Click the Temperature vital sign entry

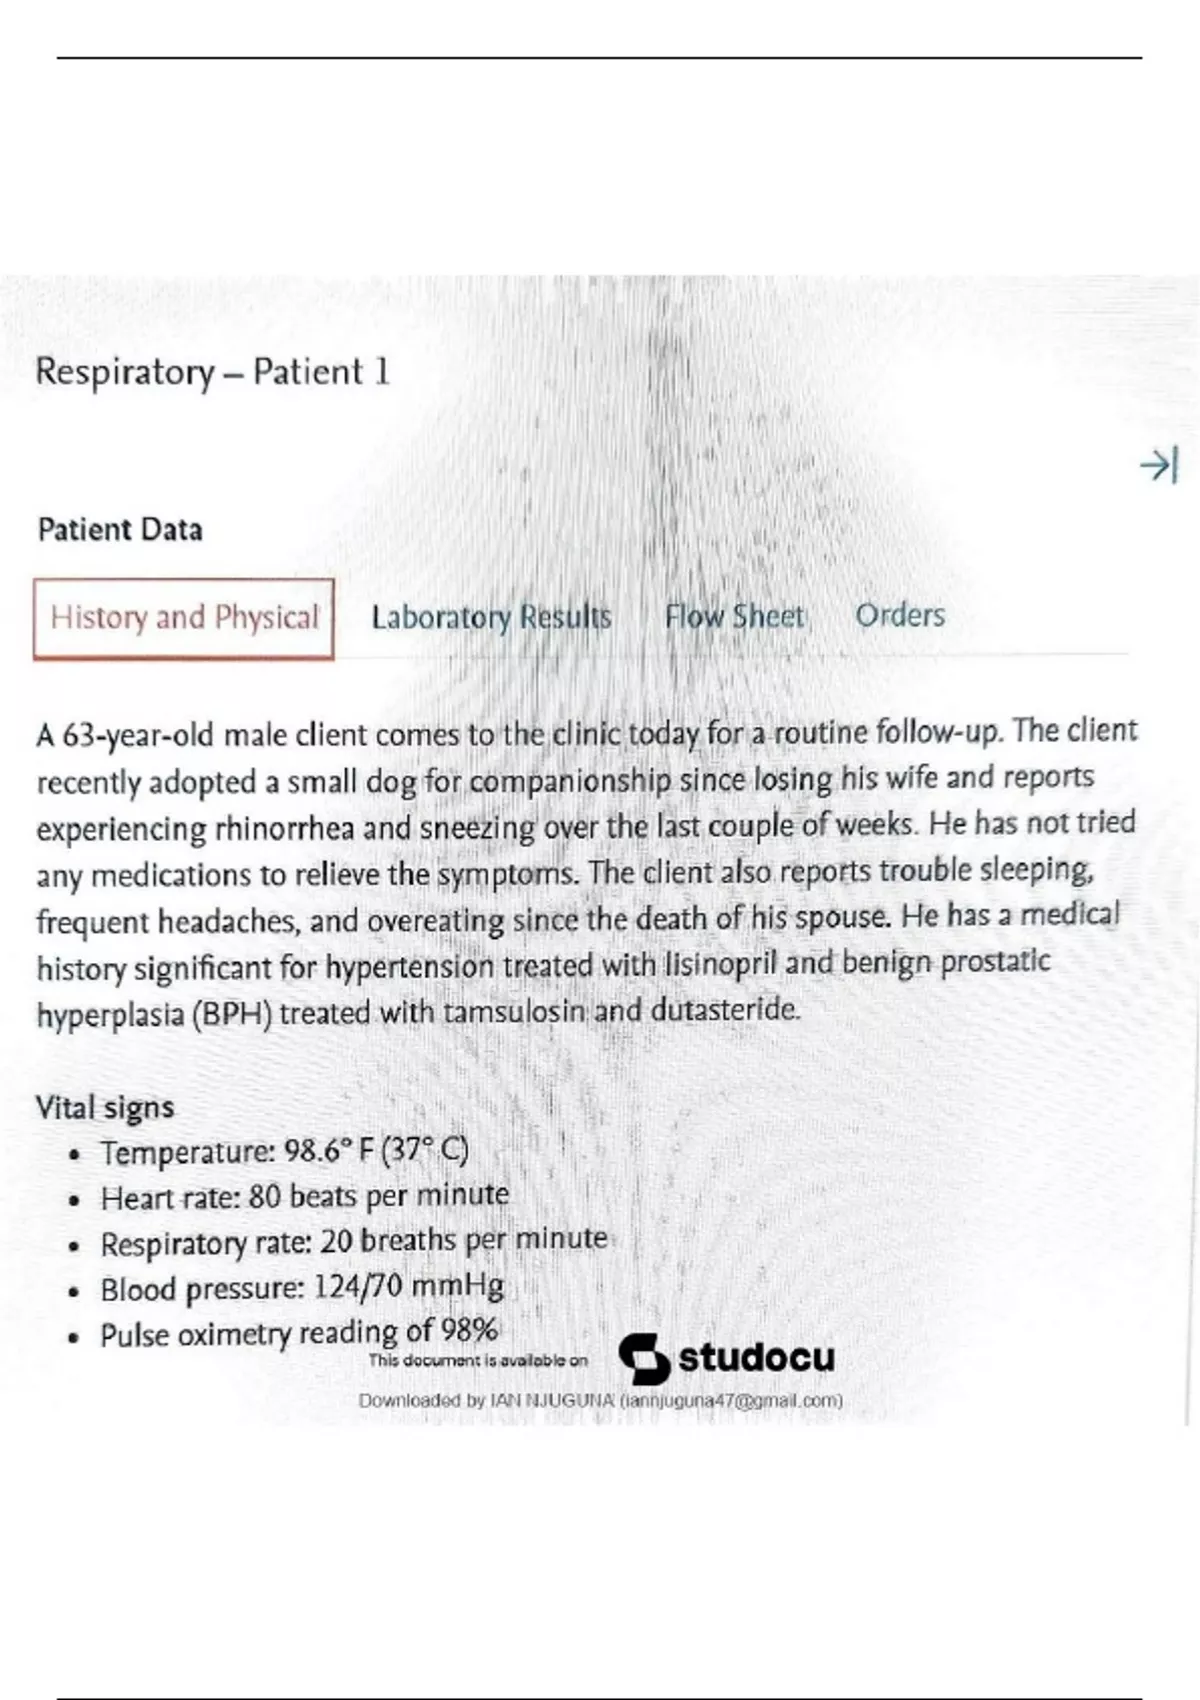pyautogui.click(x=284, y=1151)
